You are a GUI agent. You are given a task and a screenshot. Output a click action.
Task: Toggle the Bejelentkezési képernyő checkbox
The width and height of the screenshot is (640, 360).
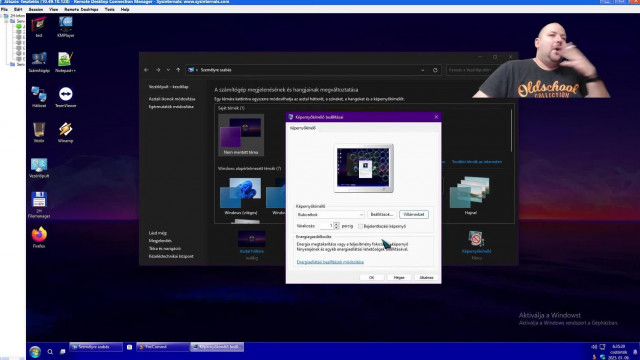pyautogui.click(x=360, y=226)
